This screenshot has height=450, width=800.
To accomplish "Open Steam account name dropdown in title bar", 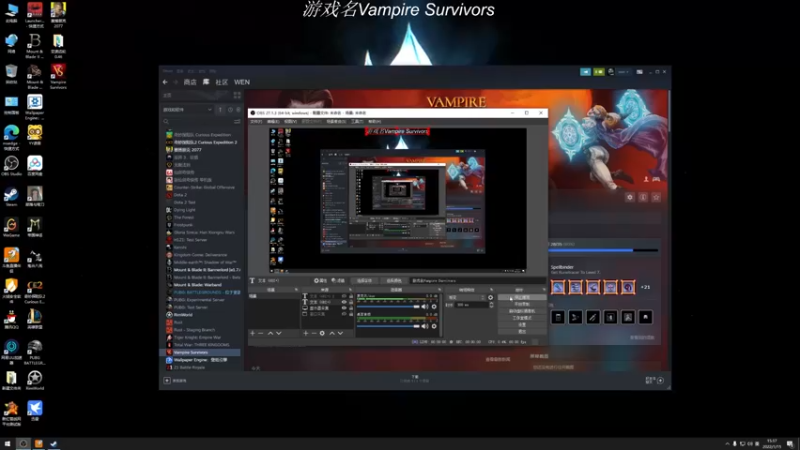I will (x=623, y=72).
